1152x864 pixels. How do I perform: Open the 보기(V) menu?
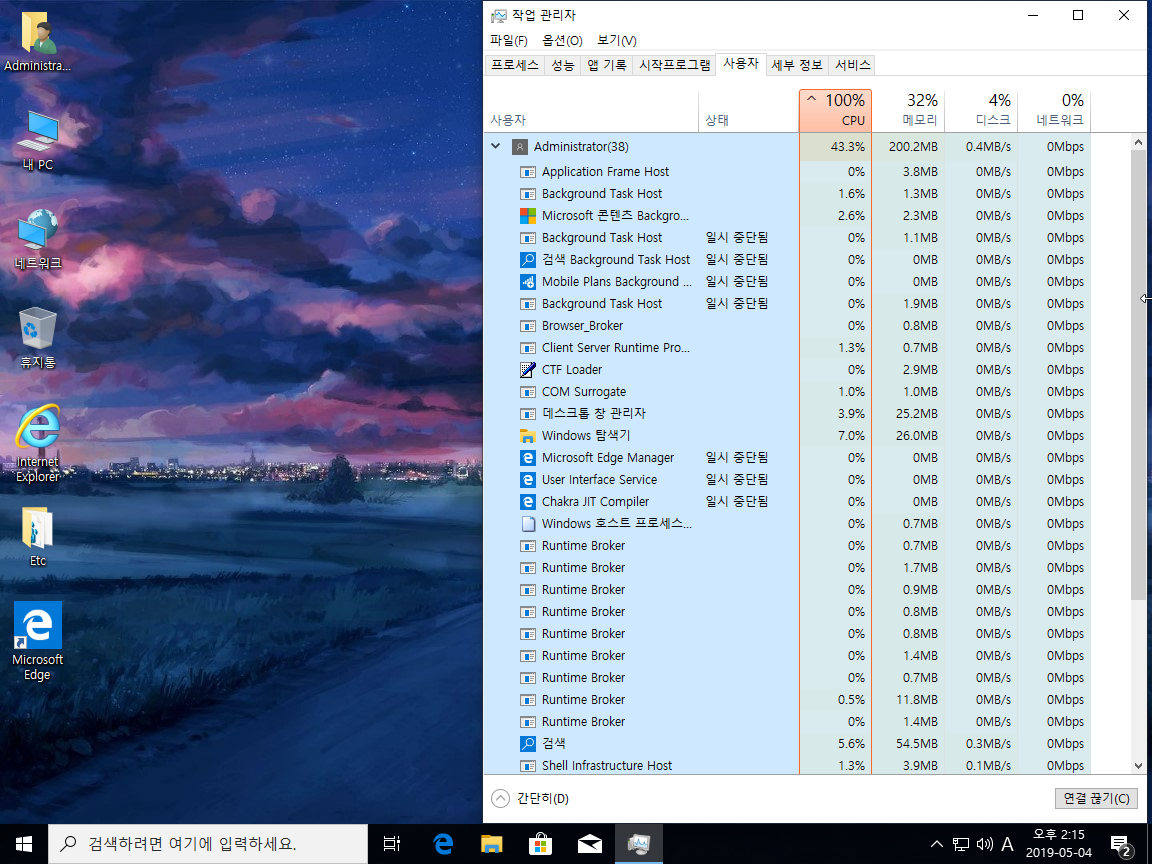[x=616, y=40]
